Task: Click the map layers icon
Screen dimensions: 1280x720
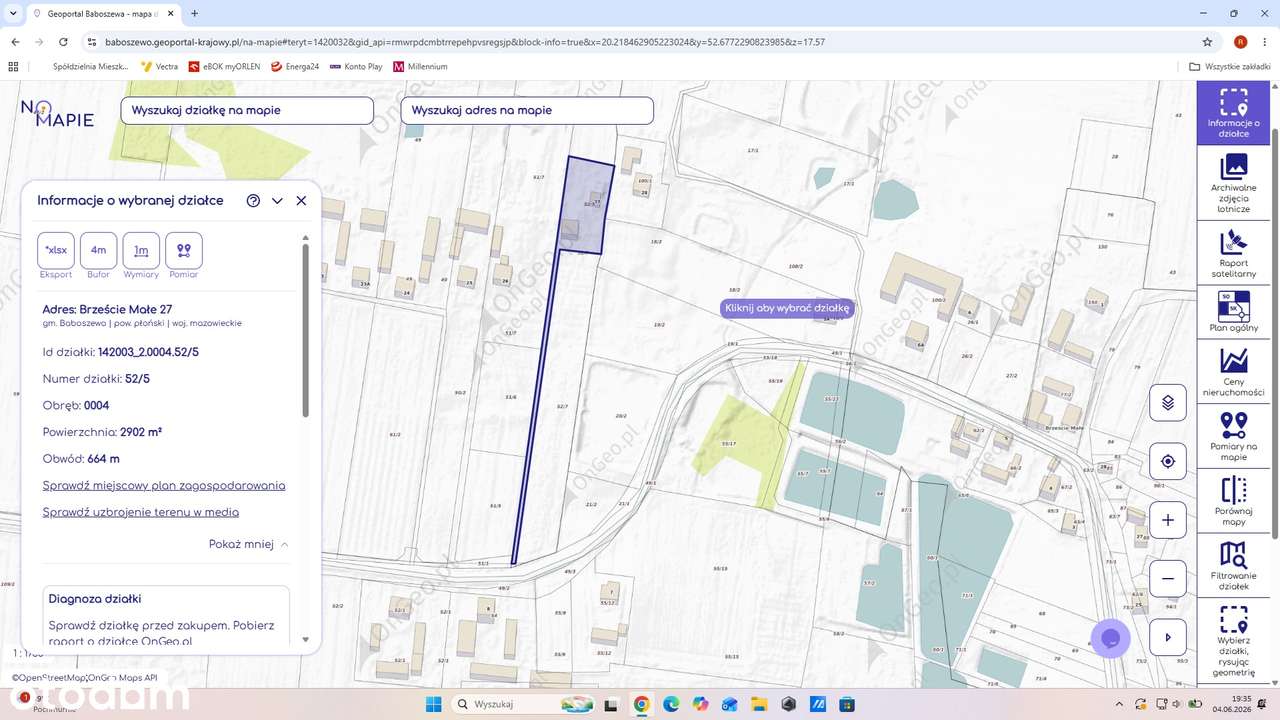Action: 1167,403
